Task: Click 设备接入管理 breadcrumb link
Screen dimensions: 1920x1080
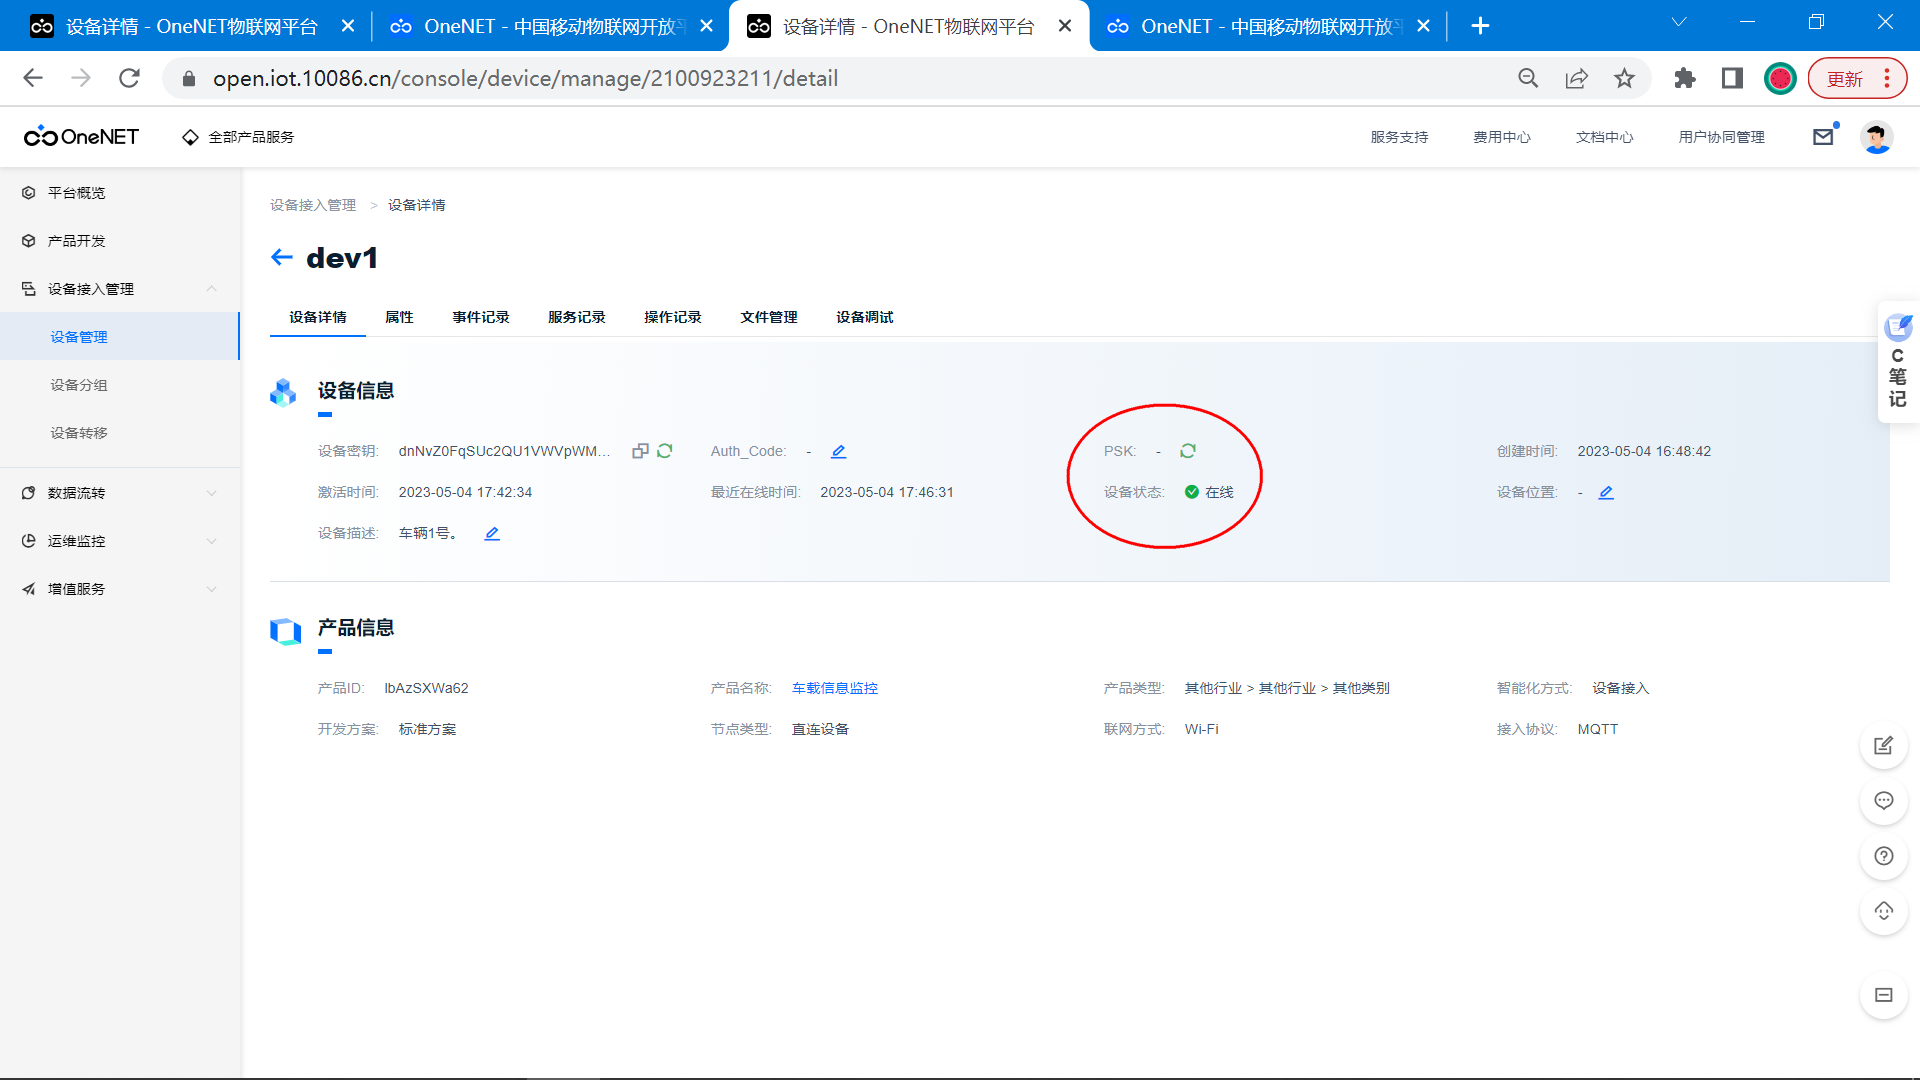Action: [x=313, y=205]
